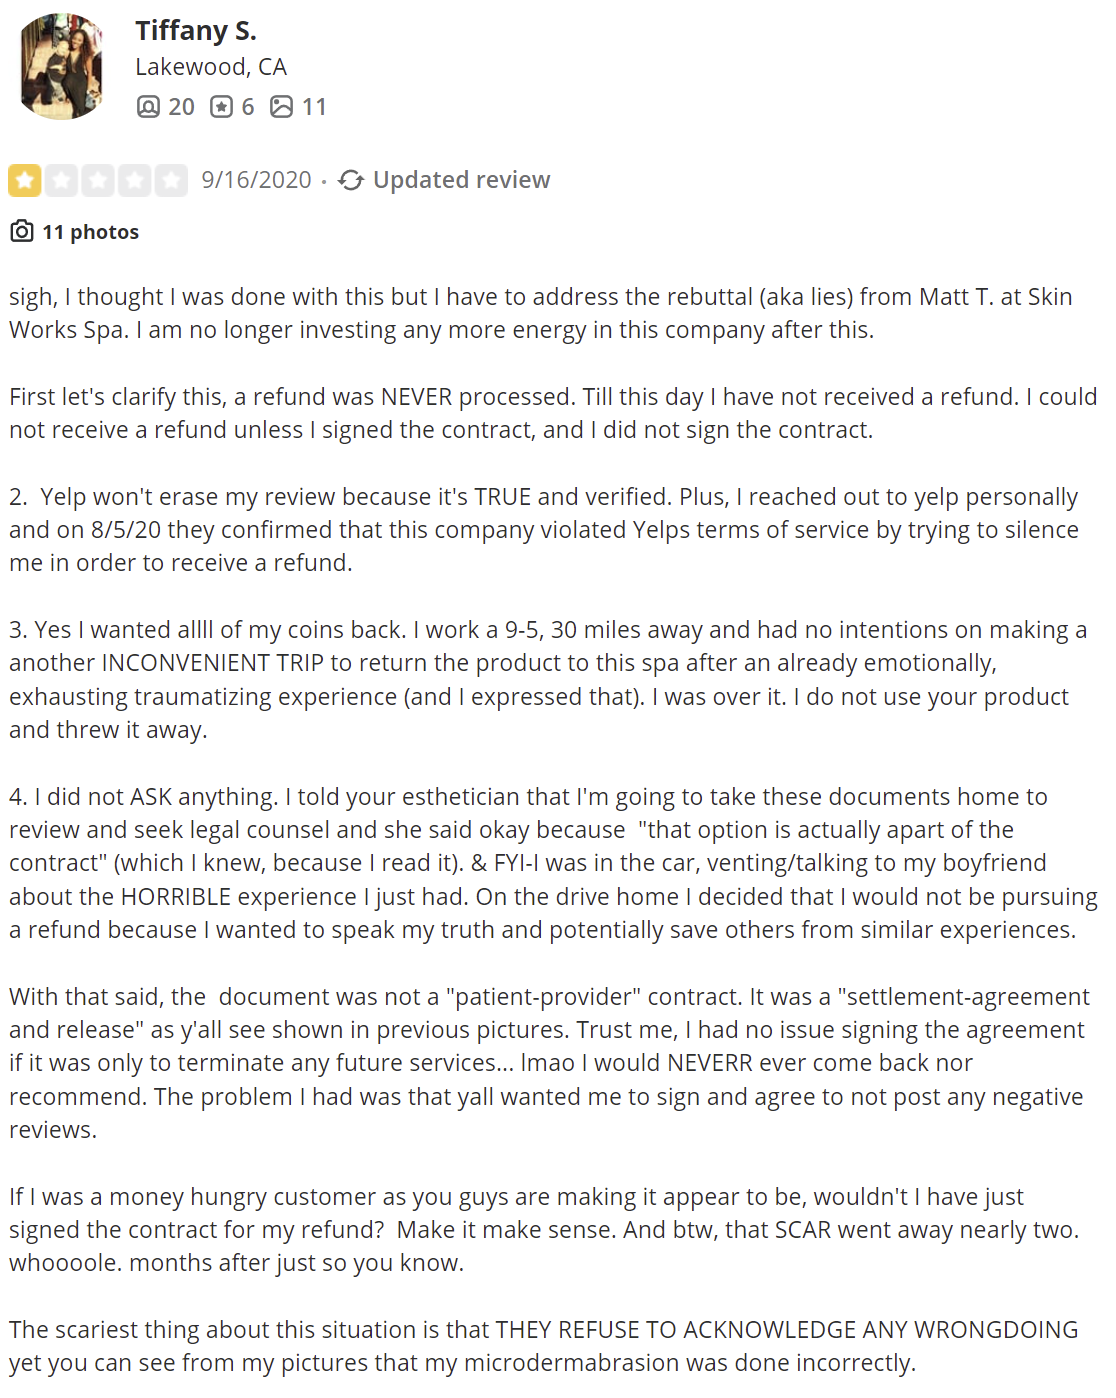Viewport: 1116px width, 1398px height.
Task: Click the Updated review refresh icon
Action: [x=351, y=180]
